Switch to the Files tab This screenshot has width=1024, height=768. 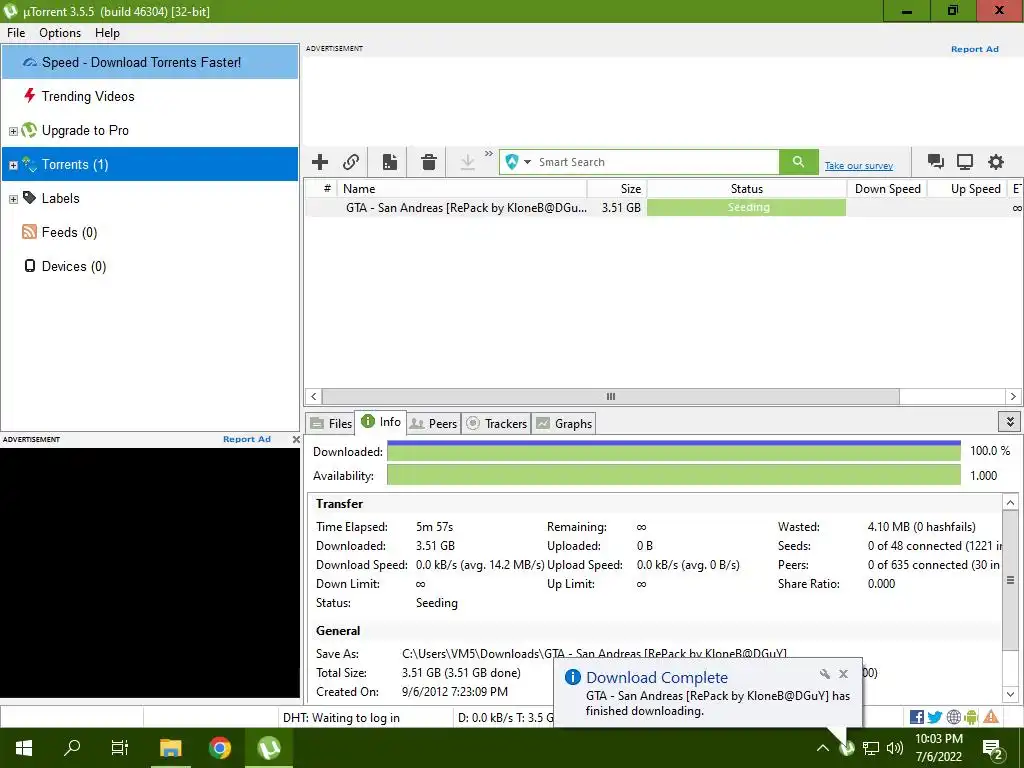coord(330,423)
